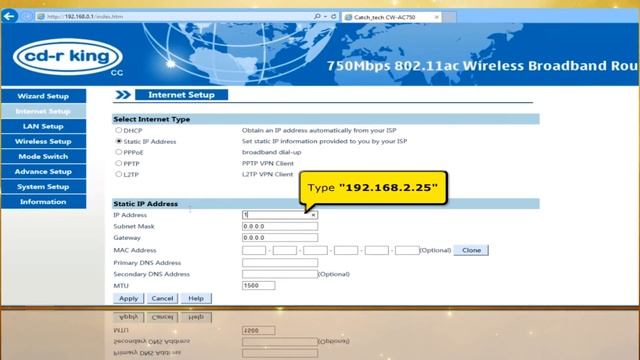Select the PPTP radio button
This screenshot has height=360, width=640.
click(x=118, y=163)
